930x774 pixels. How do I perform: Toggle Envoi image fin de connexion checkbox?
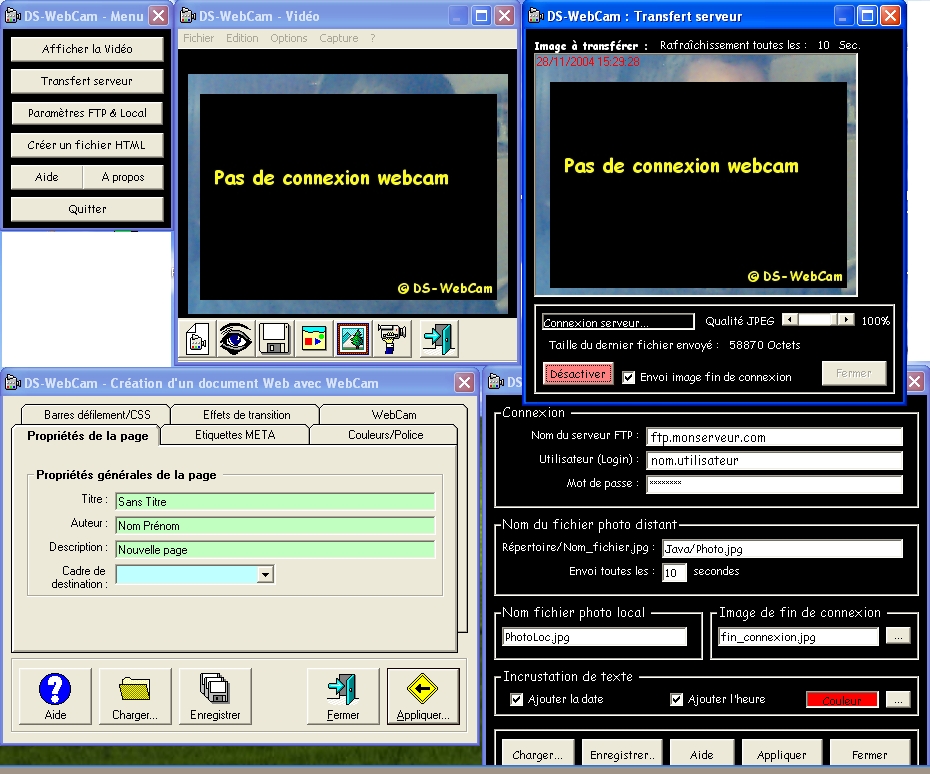[629, 377]
